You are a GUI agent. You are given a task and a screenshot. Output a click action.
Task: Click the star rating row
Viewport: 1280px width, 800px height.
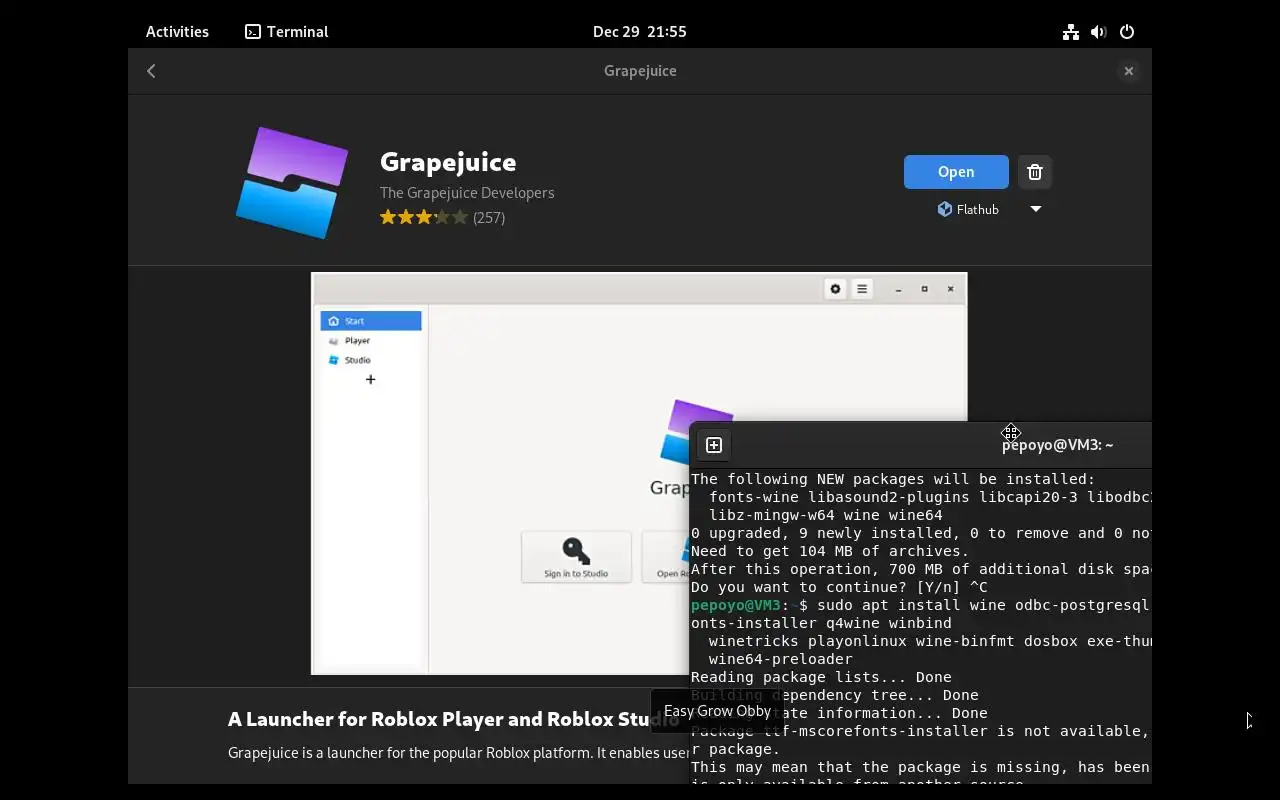click(423, 217)
